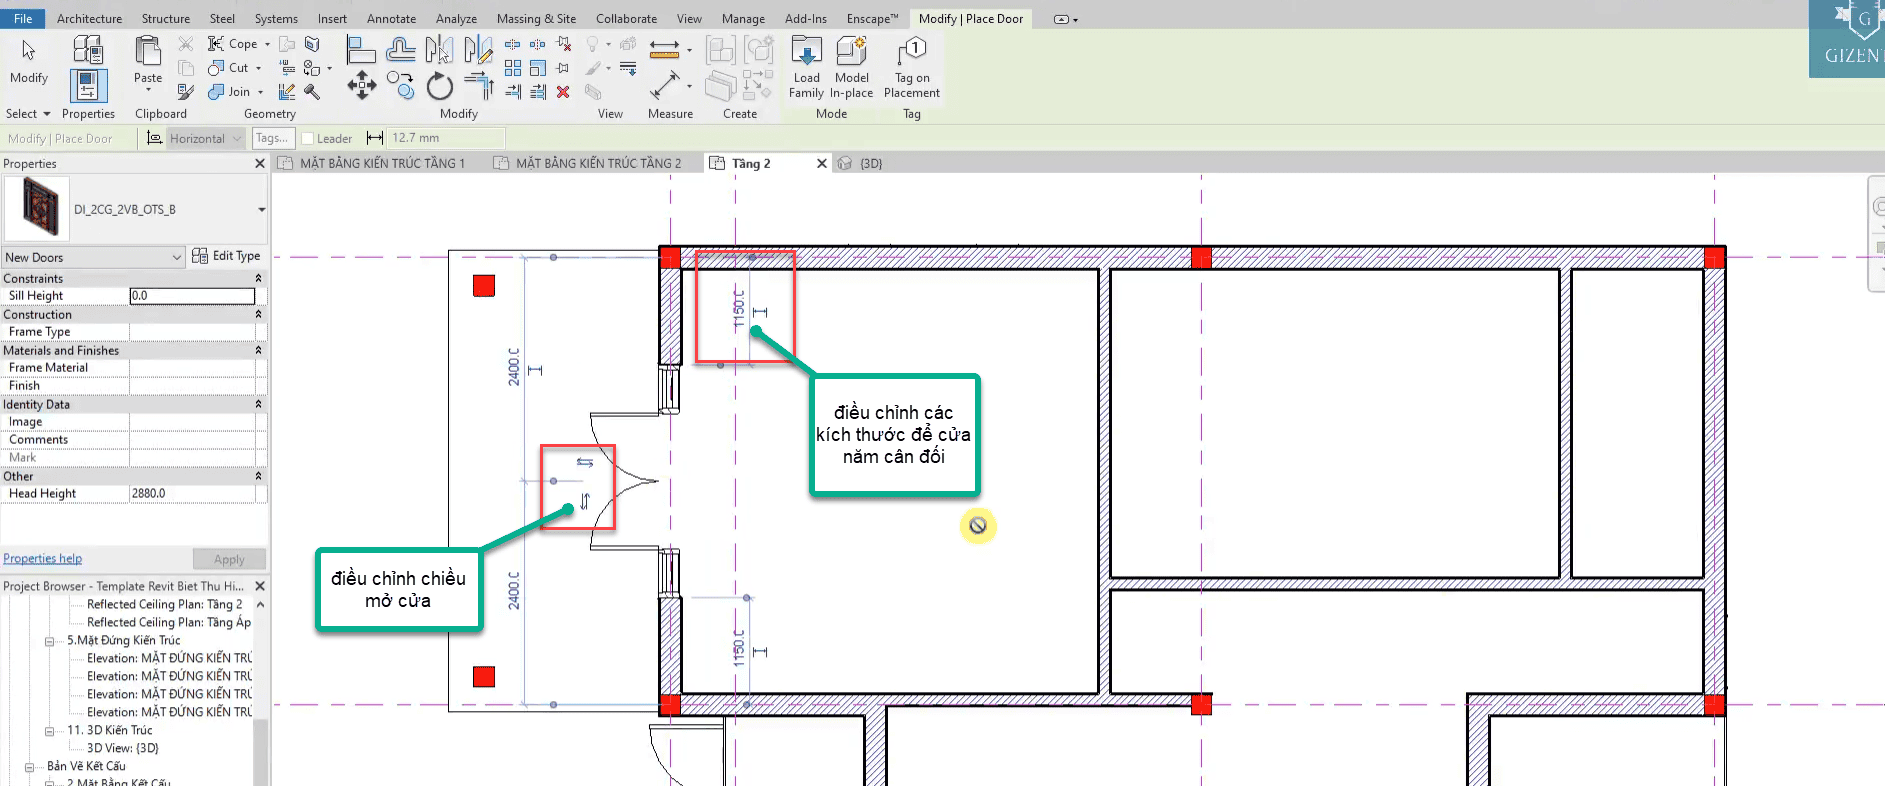Open the File menu
This screenshot has width=1885, height=786.
click(x=23, y=18)
